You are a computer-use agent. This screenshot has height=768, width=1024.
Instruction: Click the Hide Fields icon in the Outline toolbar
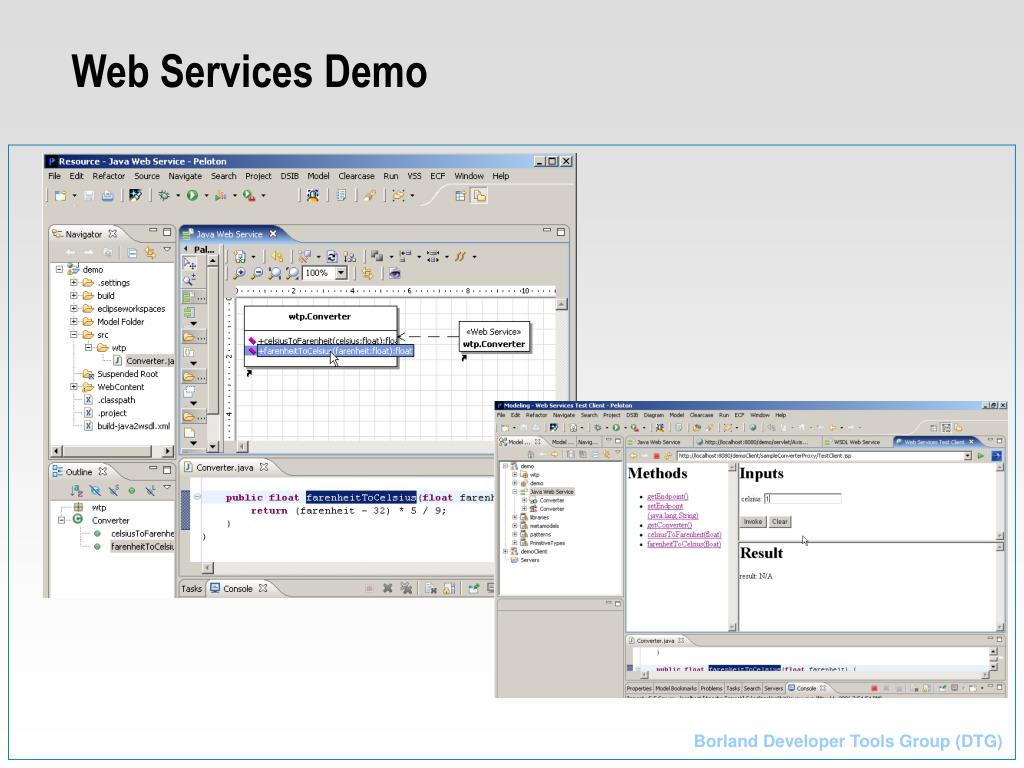click(x=95, y=490)
